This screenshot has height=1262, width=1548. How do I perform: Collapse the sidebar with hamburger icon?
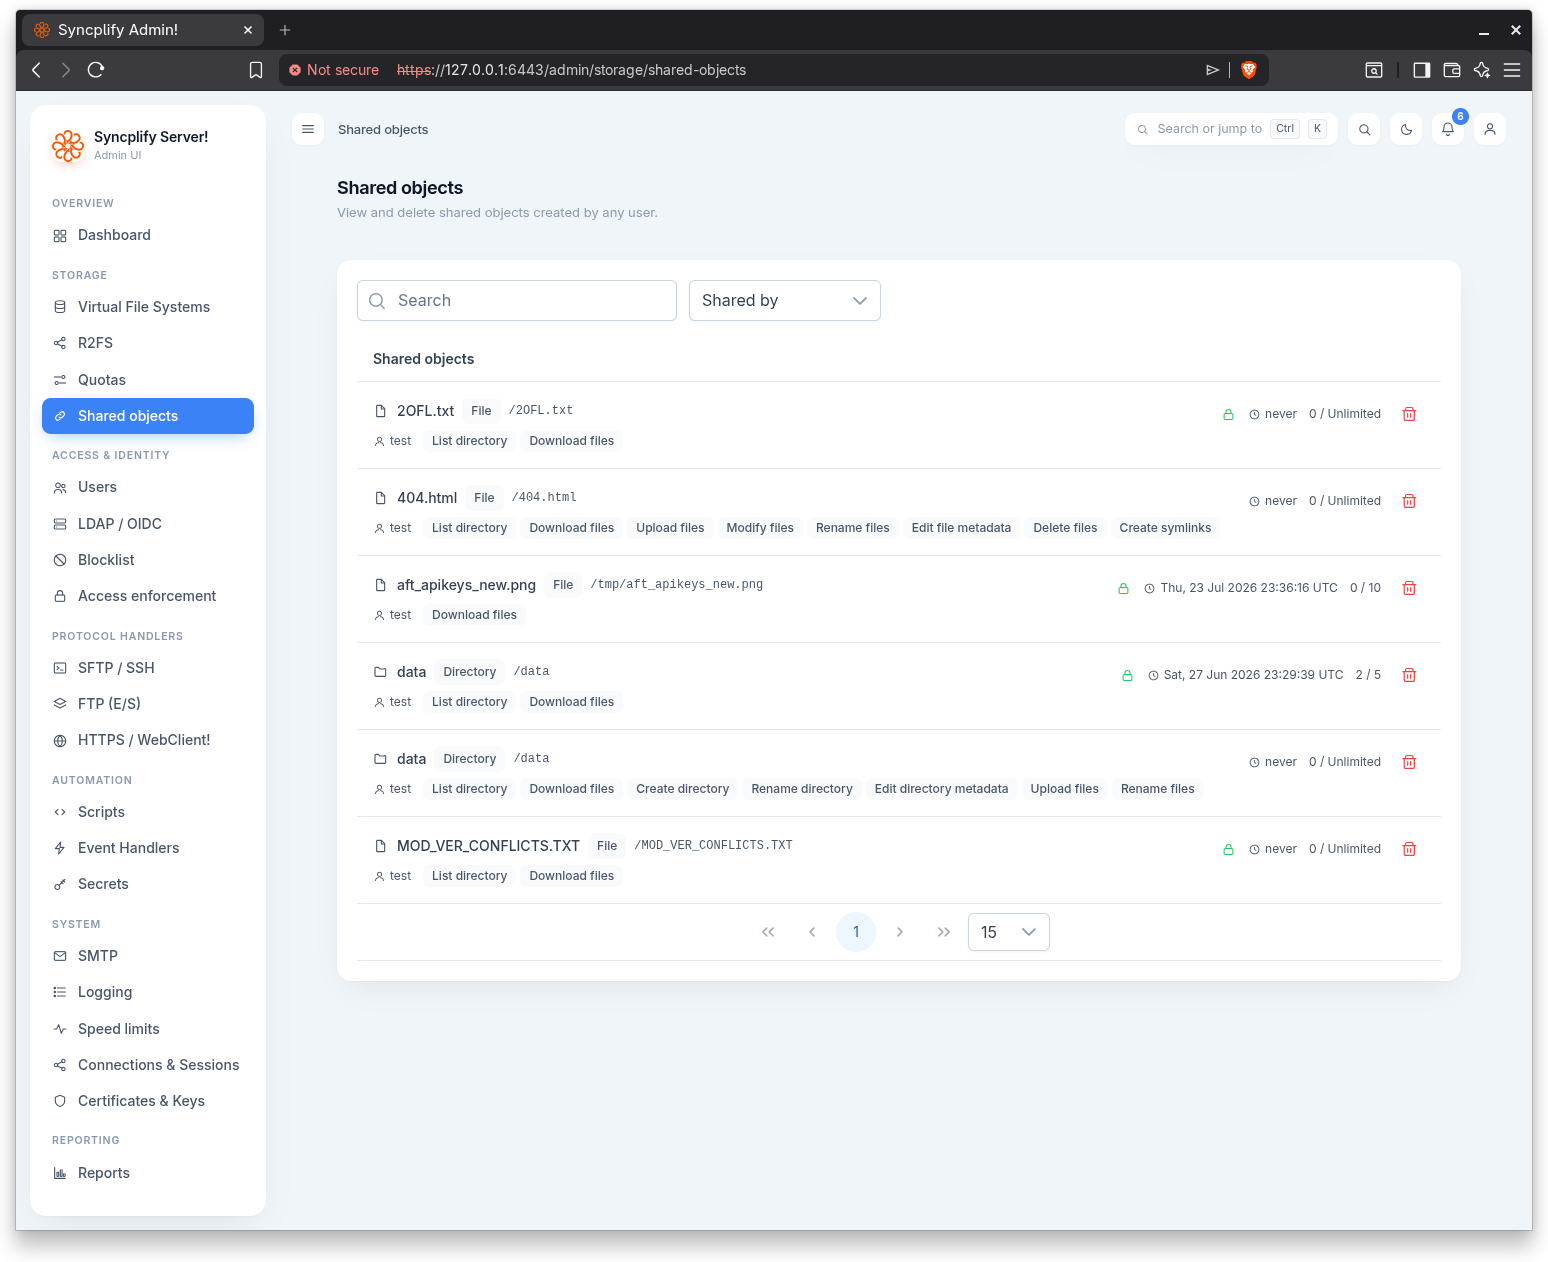pos(308,129)
